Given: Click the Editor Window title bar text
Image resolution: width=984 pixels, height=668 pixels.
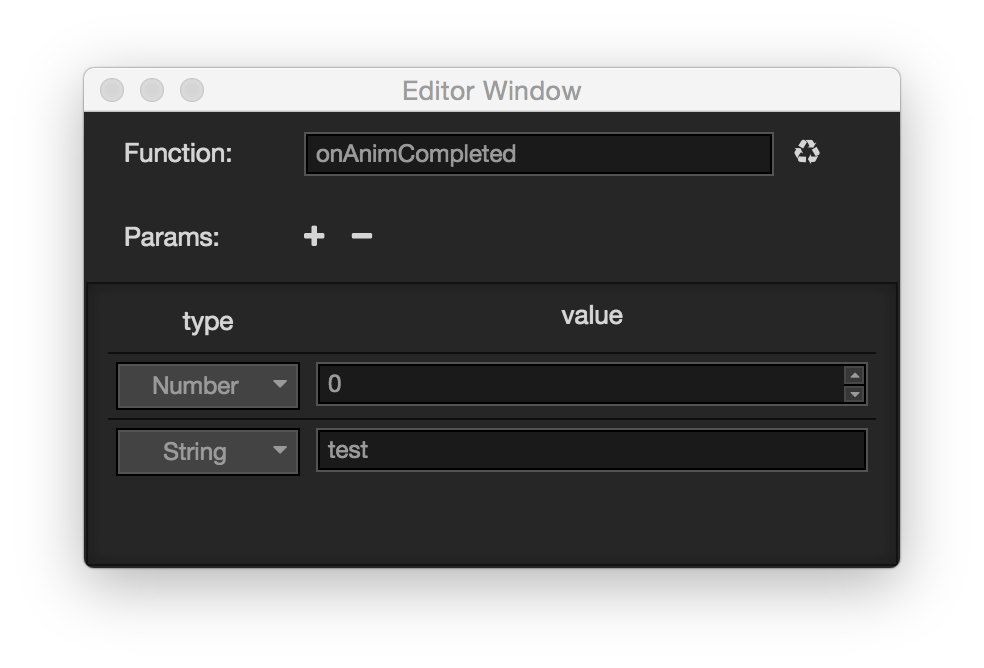Looking at the screenshot, I should [x=491, y=91].
